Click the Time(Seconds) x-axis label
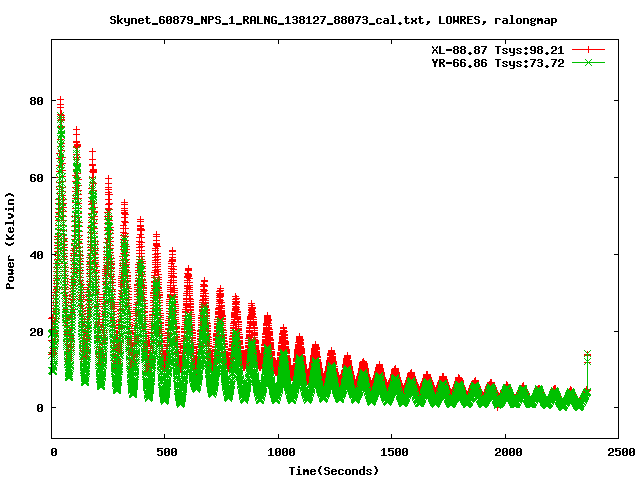The image size is (640, 480). pos(334,471)
